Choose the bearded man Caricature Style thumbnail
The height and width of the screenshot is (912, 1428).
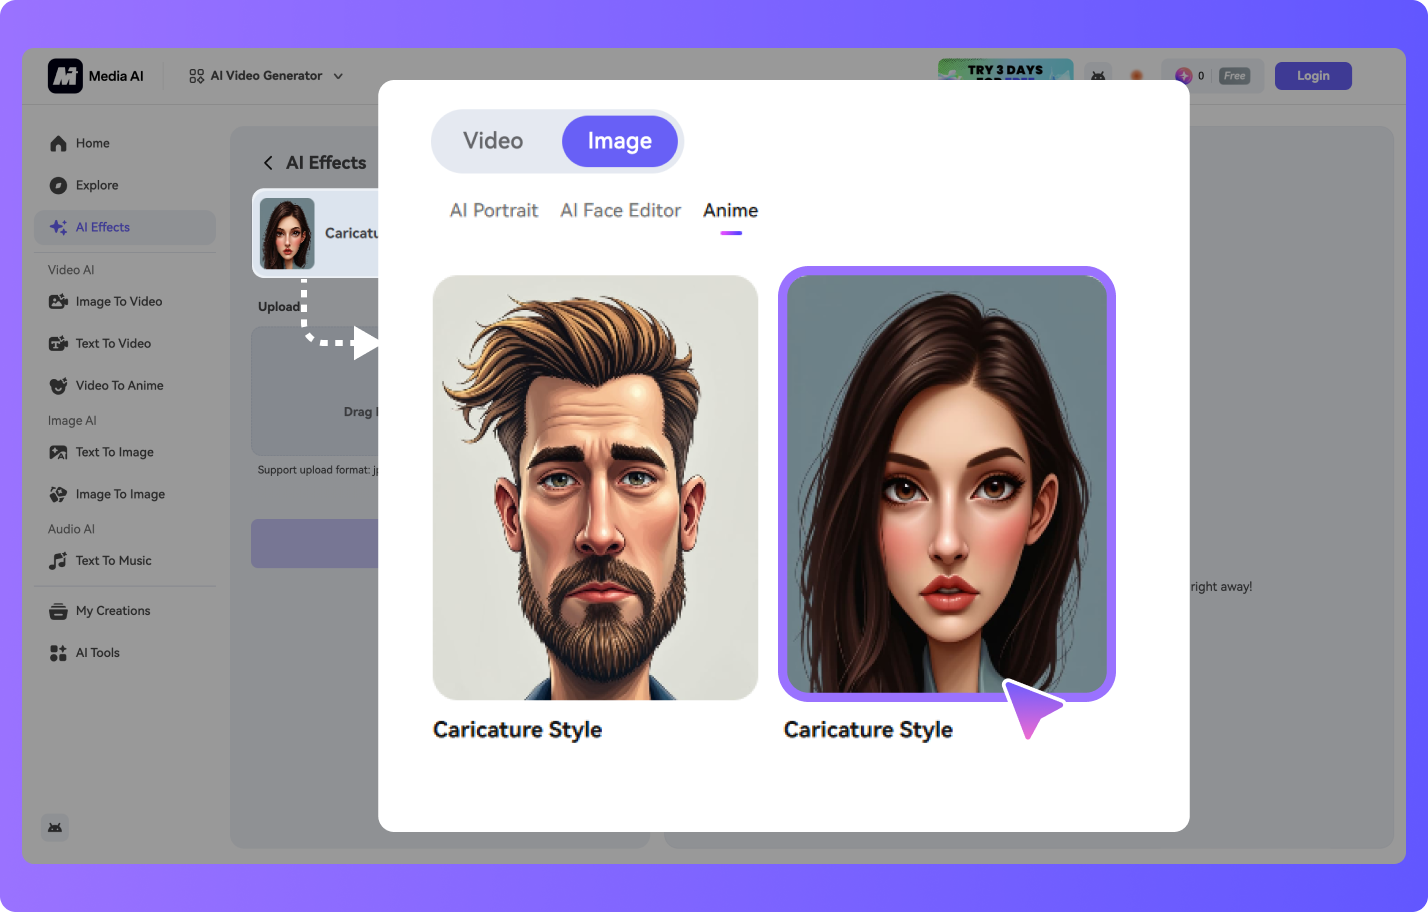595,487
